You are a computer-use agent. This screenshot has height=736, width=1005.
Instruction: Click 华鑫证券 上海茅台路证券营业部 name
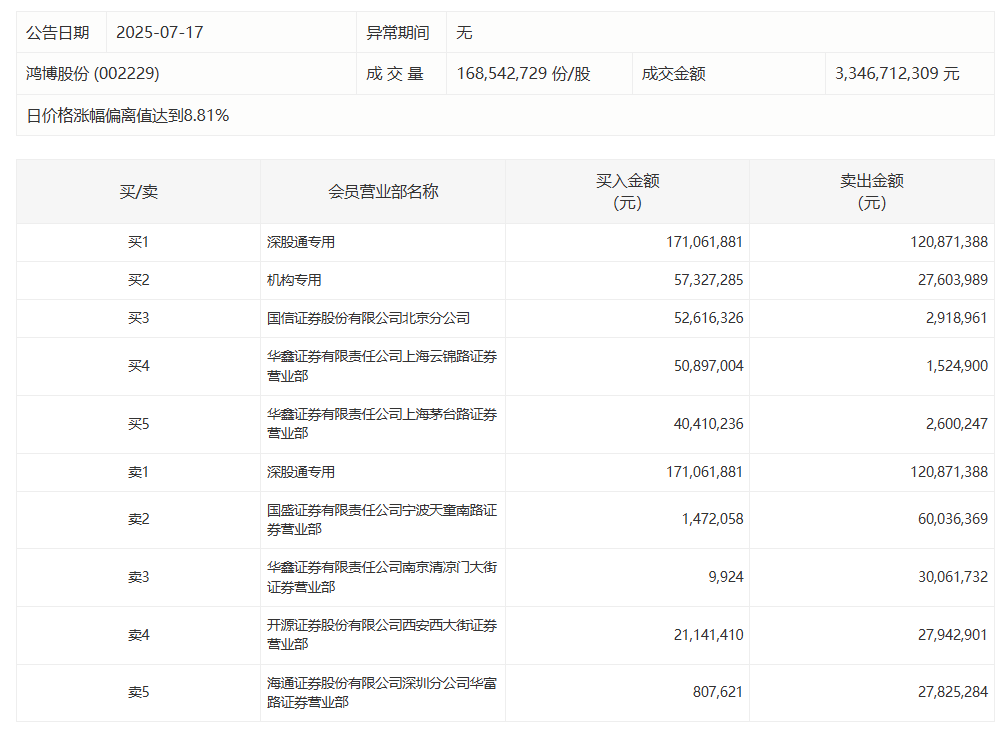[382, 424]
